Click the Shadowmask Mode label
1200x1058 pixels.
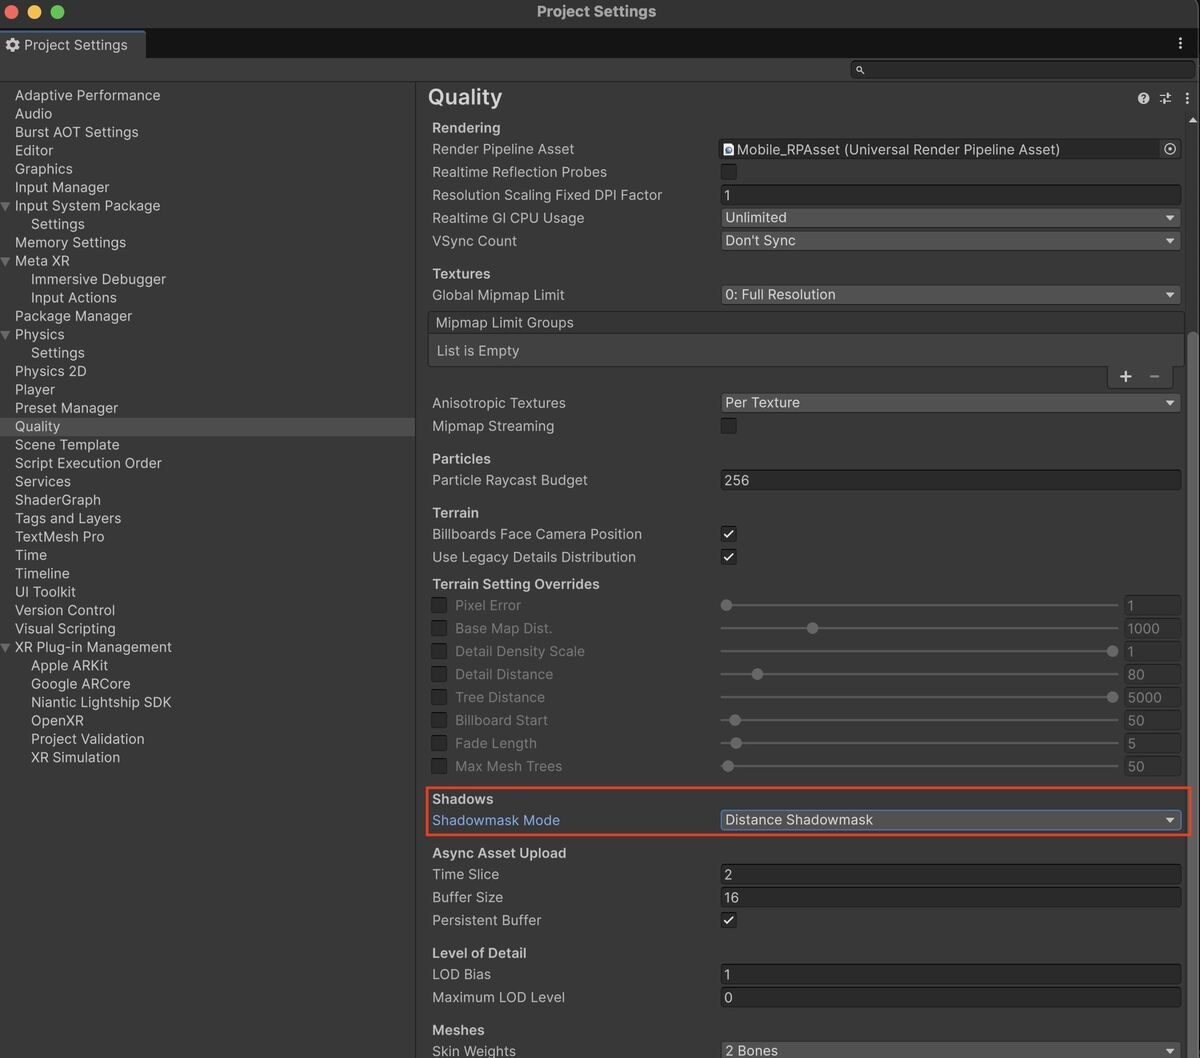[496, 820]
